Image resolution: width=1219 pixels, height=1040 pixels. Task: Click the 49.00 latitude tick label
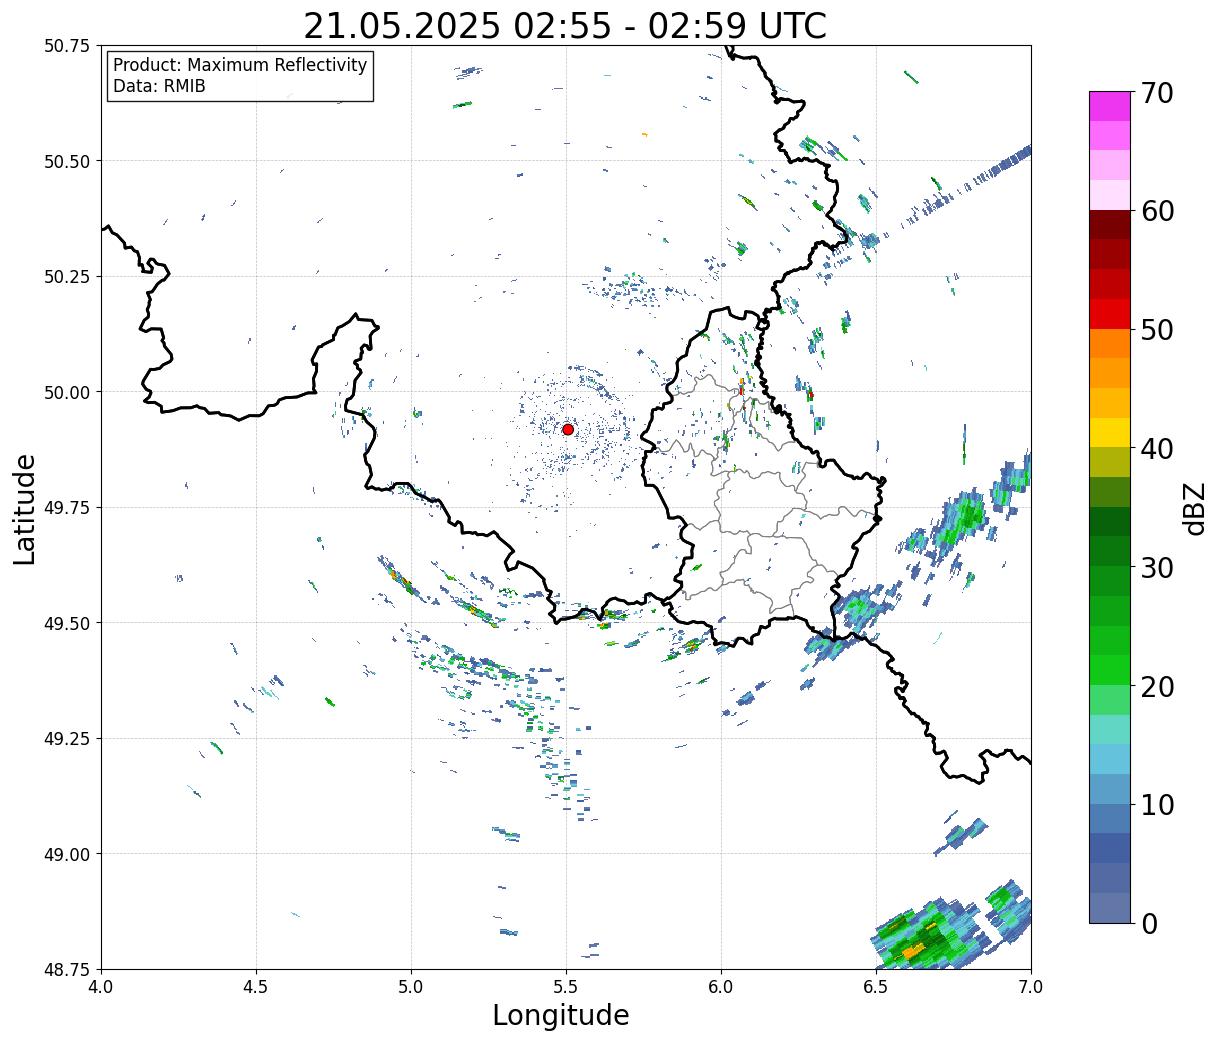66,854
